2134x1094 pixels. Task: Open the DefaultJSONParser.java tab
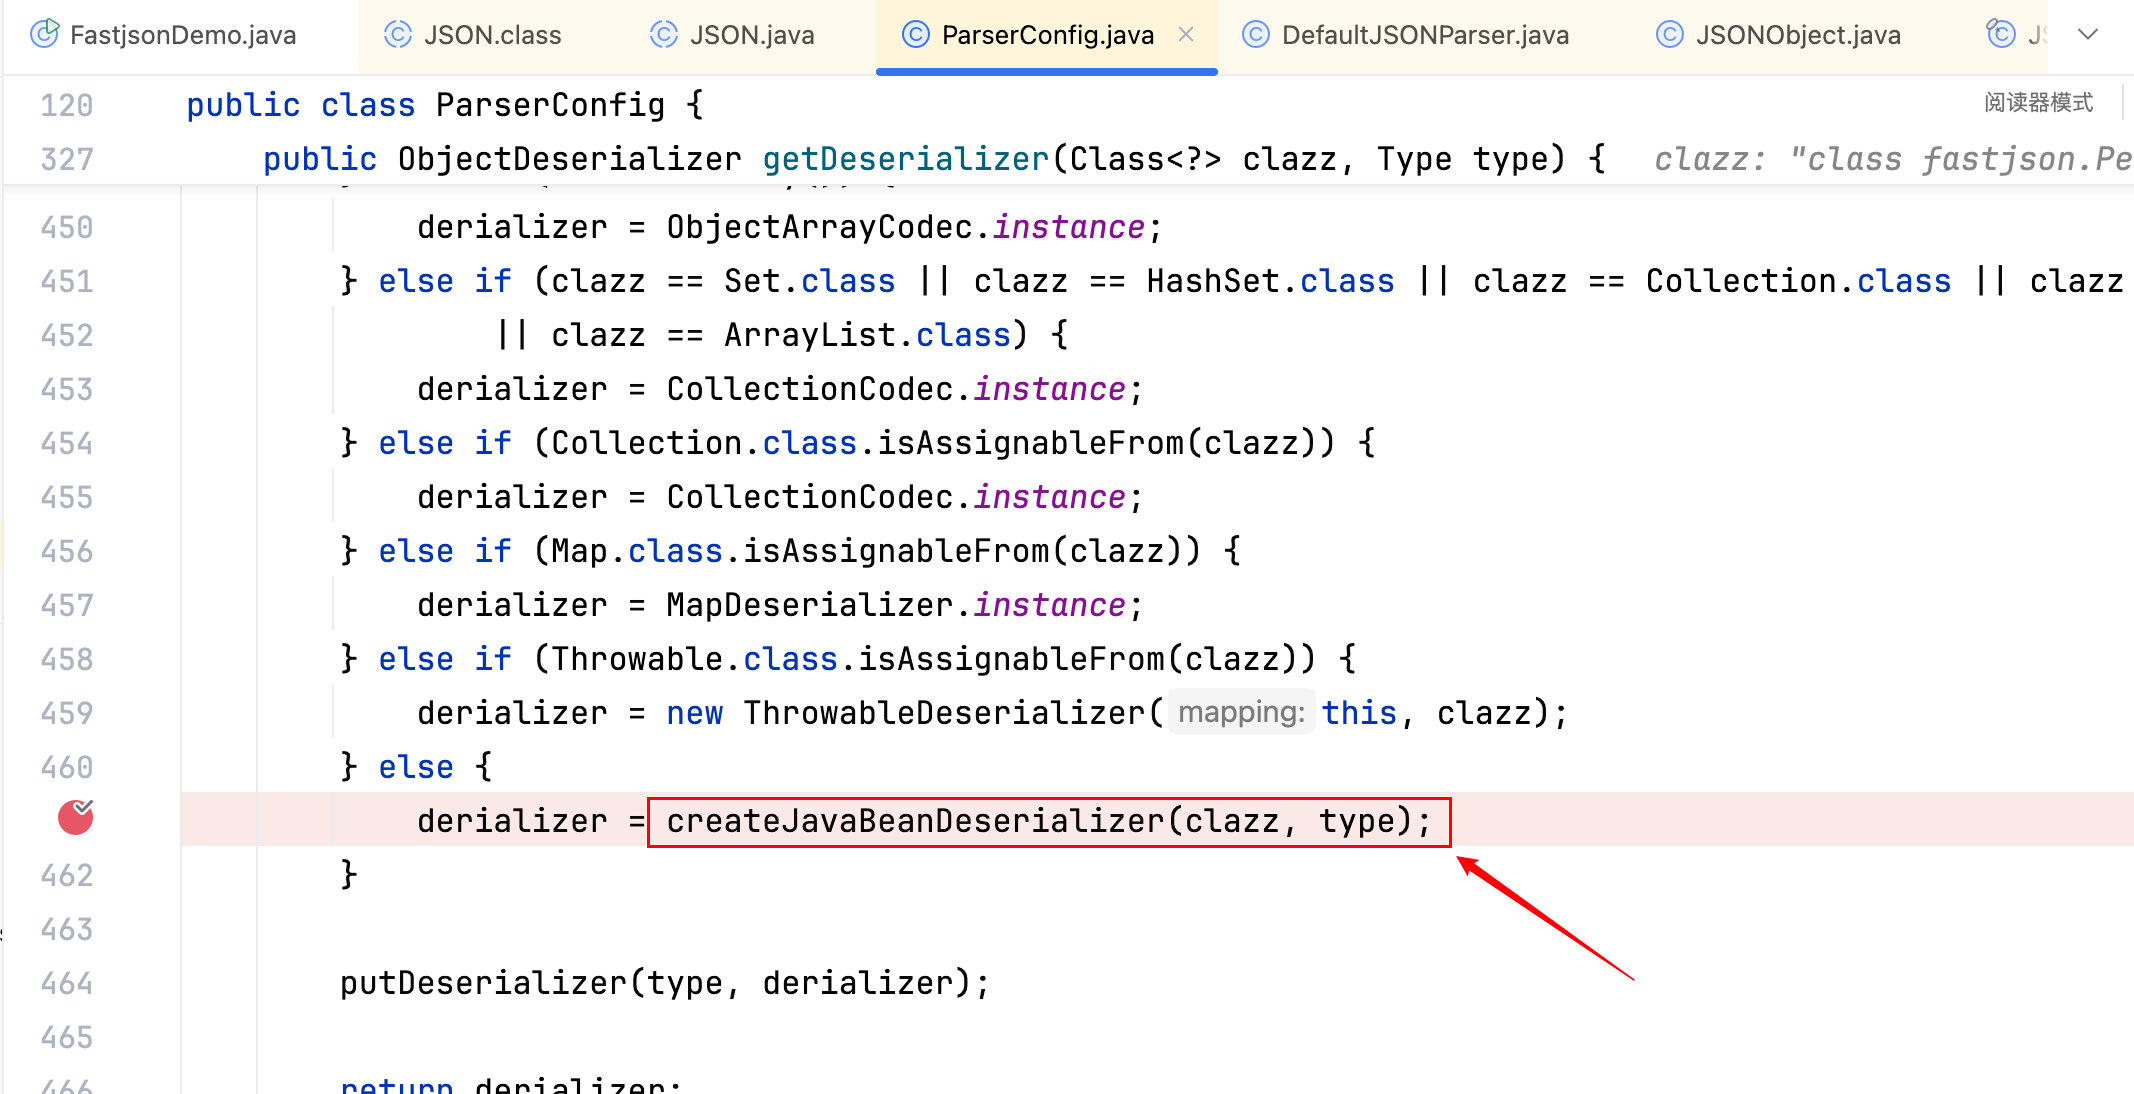click(x=1424, y=35)
